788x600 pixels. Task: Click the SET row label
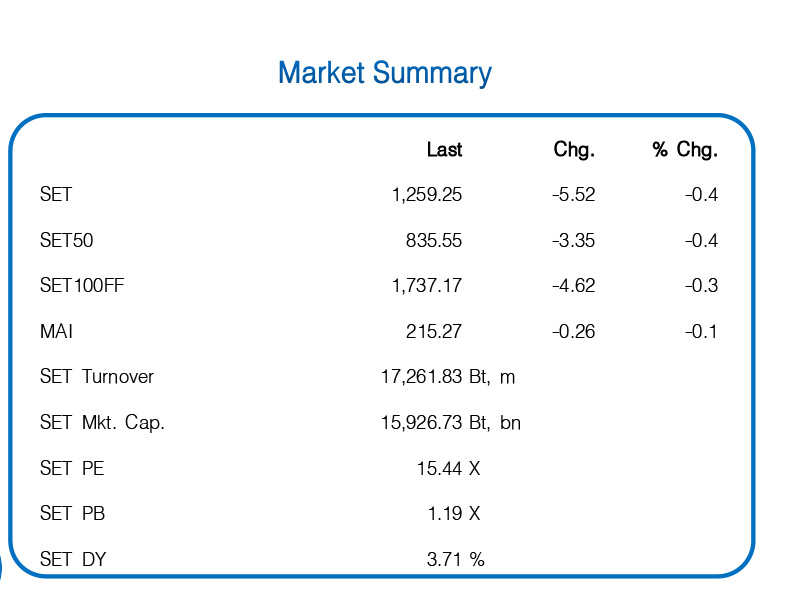coord(56,195)
